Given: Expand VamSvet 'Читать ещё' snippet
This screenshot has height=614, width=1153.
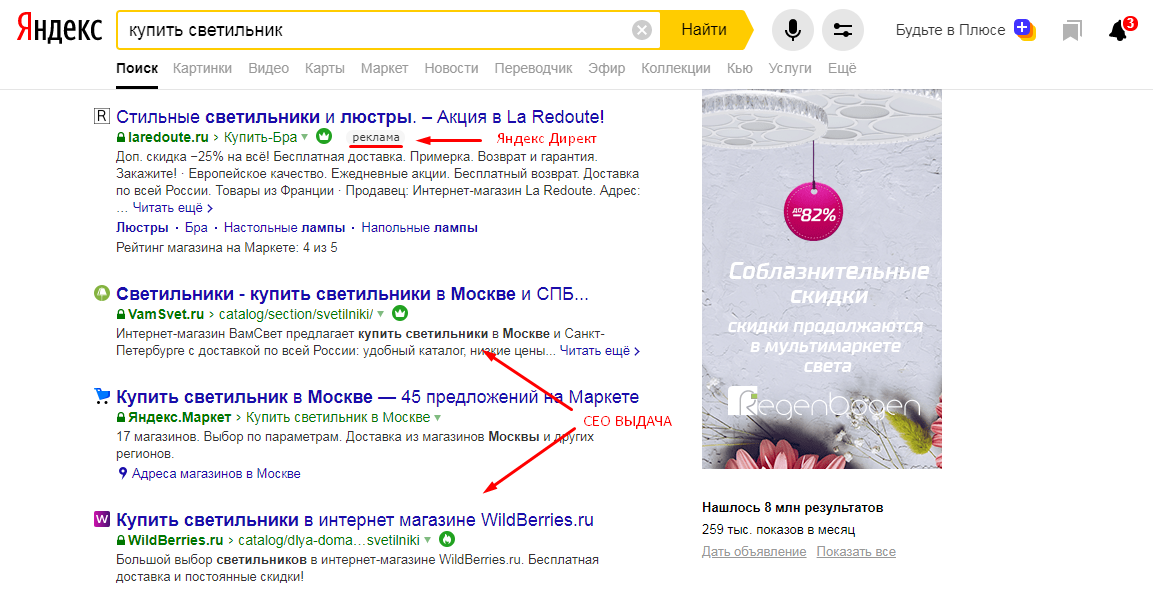Looking at the screenshot, I should point(599,351).
